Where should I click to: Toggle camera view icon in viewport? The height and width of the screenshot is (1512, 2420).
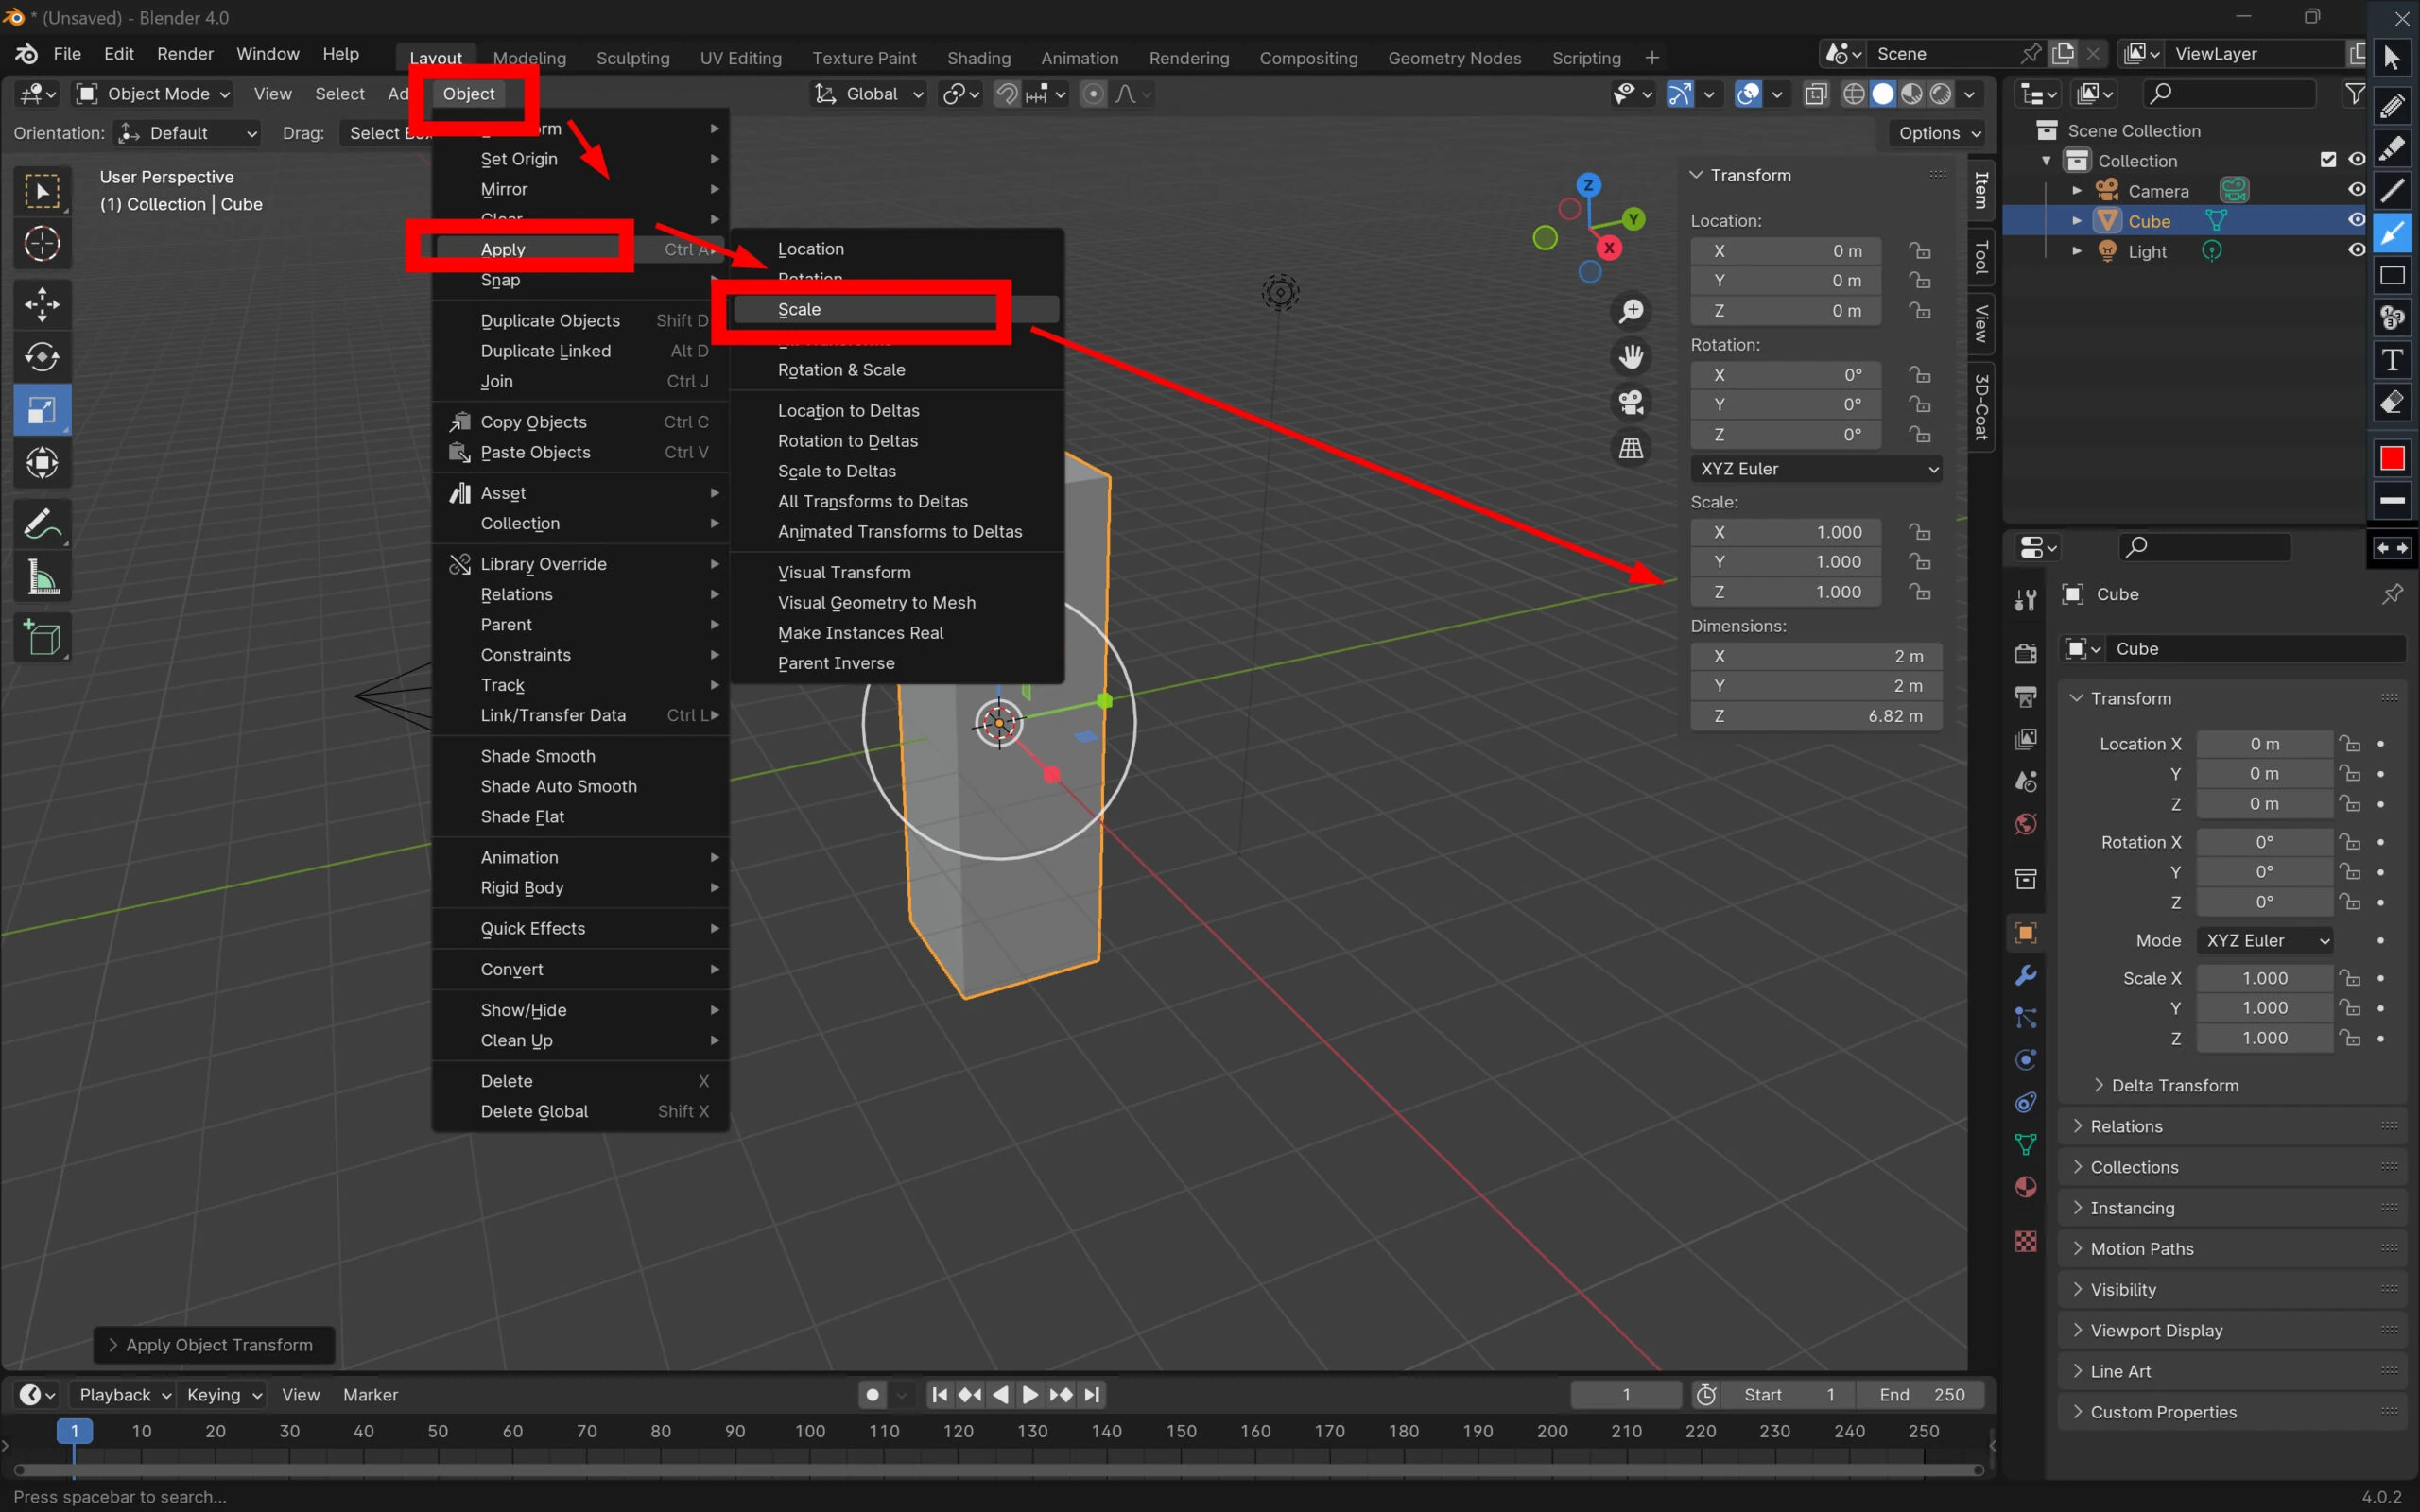tap(1631, 402)
